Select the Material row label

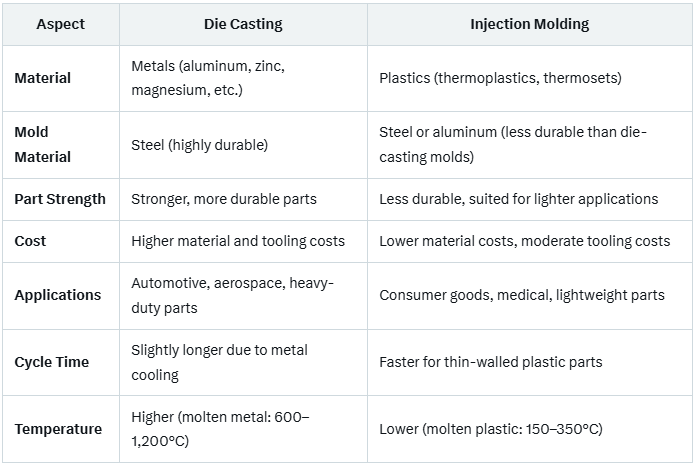coord(43,78)
